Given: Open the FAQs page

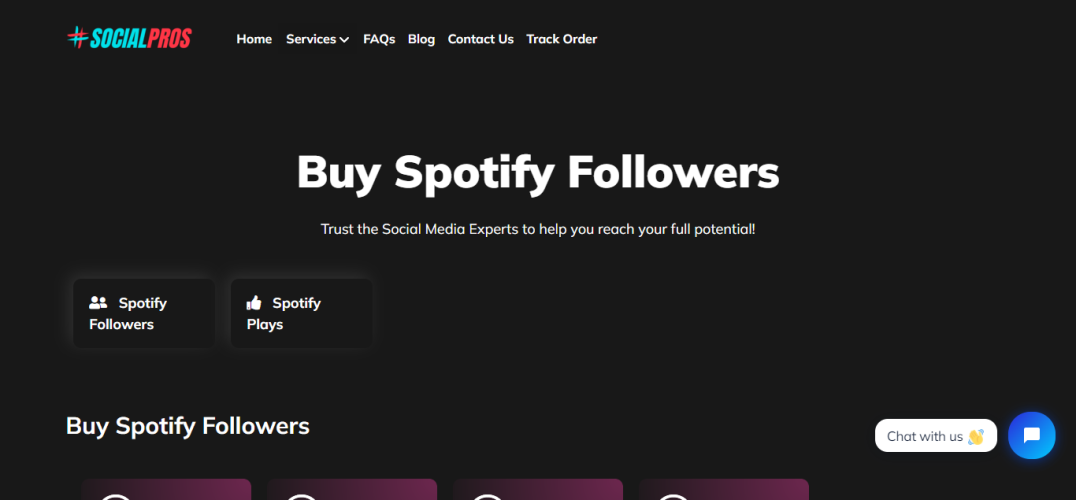Looking at the screenshot, I should click(x=379, y=39).
